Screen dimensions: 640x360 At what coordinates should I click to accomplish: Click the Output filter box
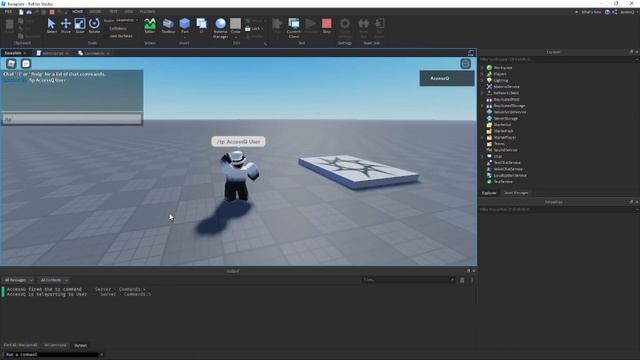409,280
